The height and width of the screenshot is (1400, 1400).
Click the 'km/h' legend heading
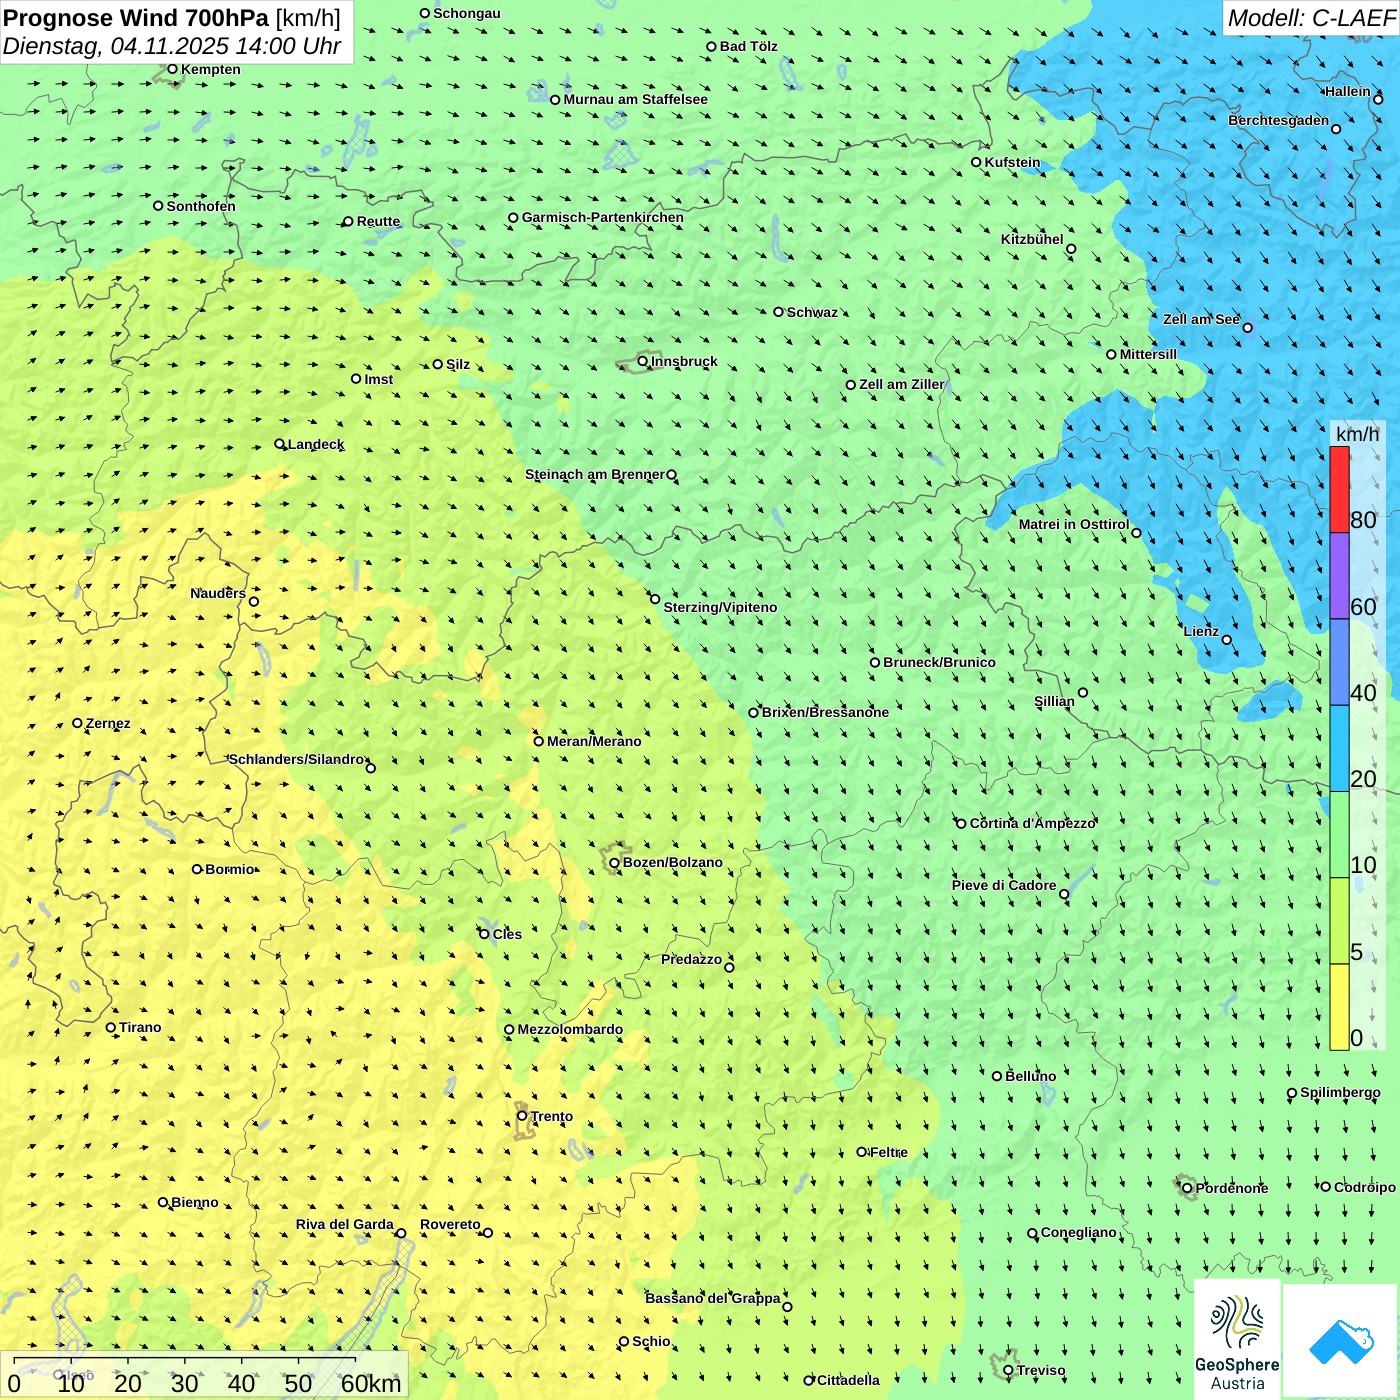pos(1357,433)
